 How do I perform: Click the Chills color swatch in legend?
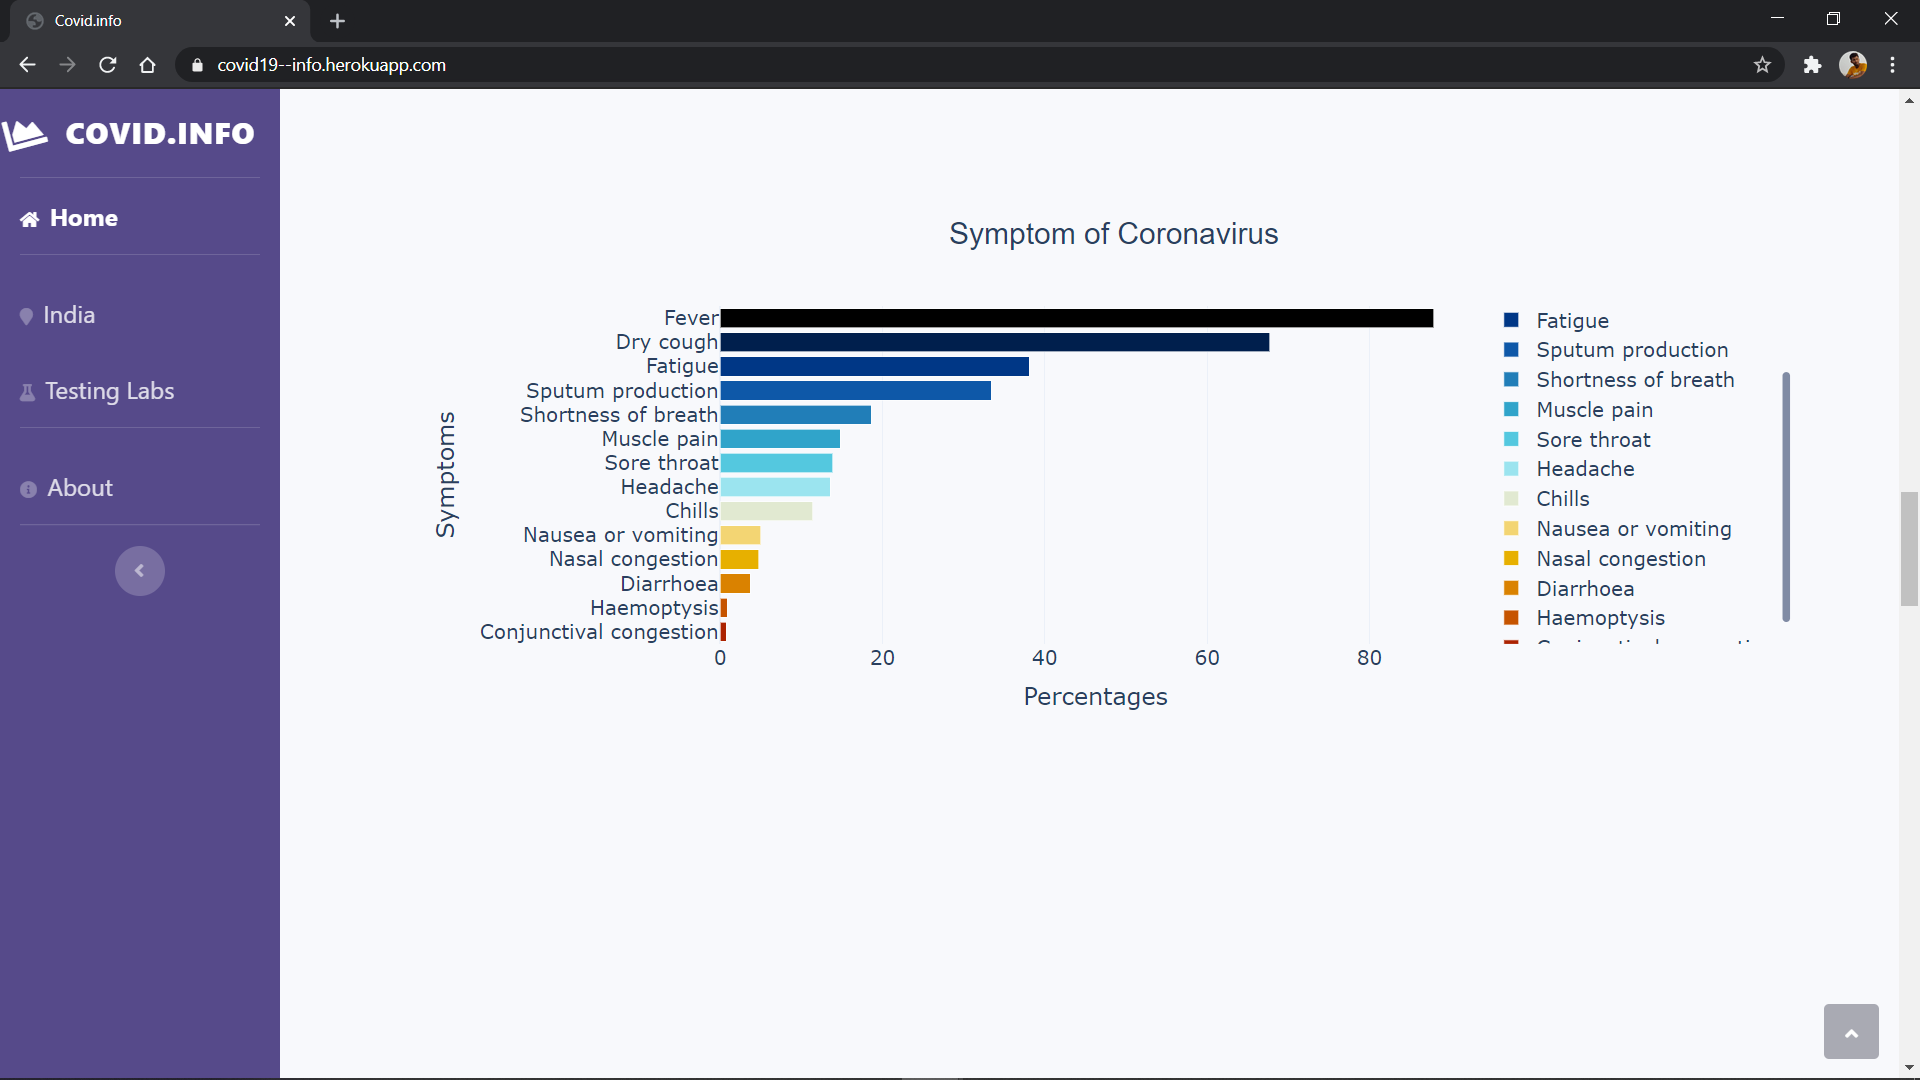pyautogui.click(x=1511, y=499)
